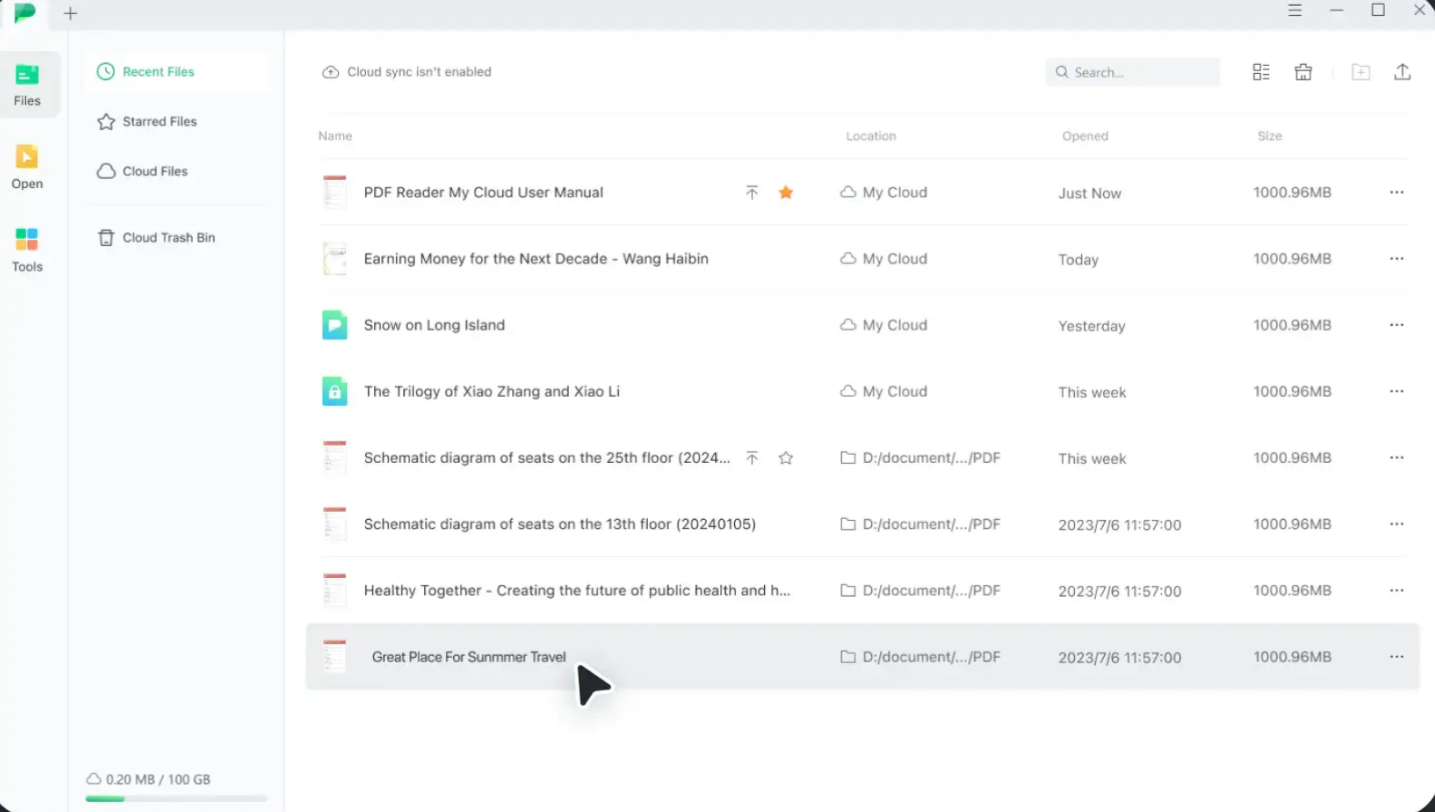Unstar PDF Reader My Cloud User Manual
Image resolution: width=1435 pixels, height=812 pixels.
coord(786,193)
